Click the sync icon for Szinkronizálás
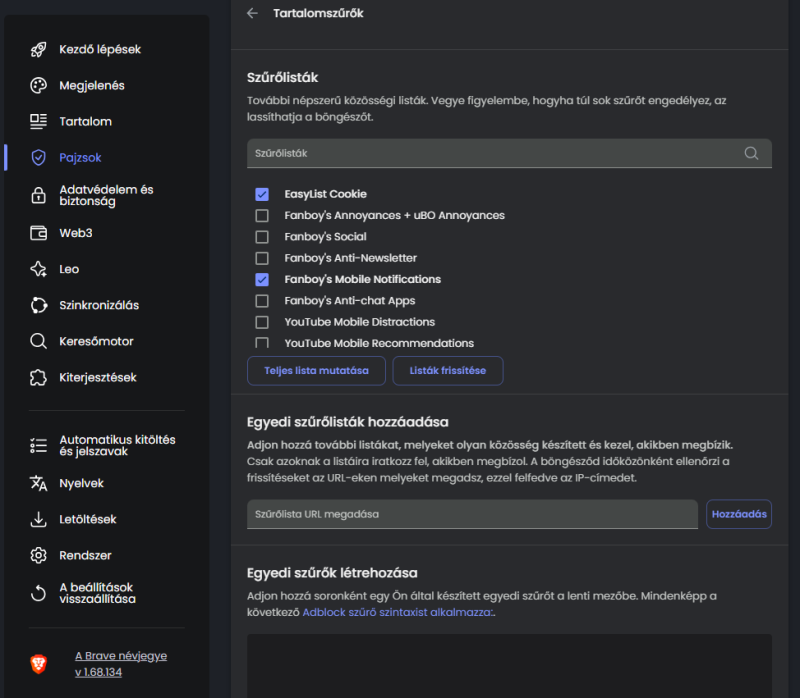 click(x=38, y=305)
